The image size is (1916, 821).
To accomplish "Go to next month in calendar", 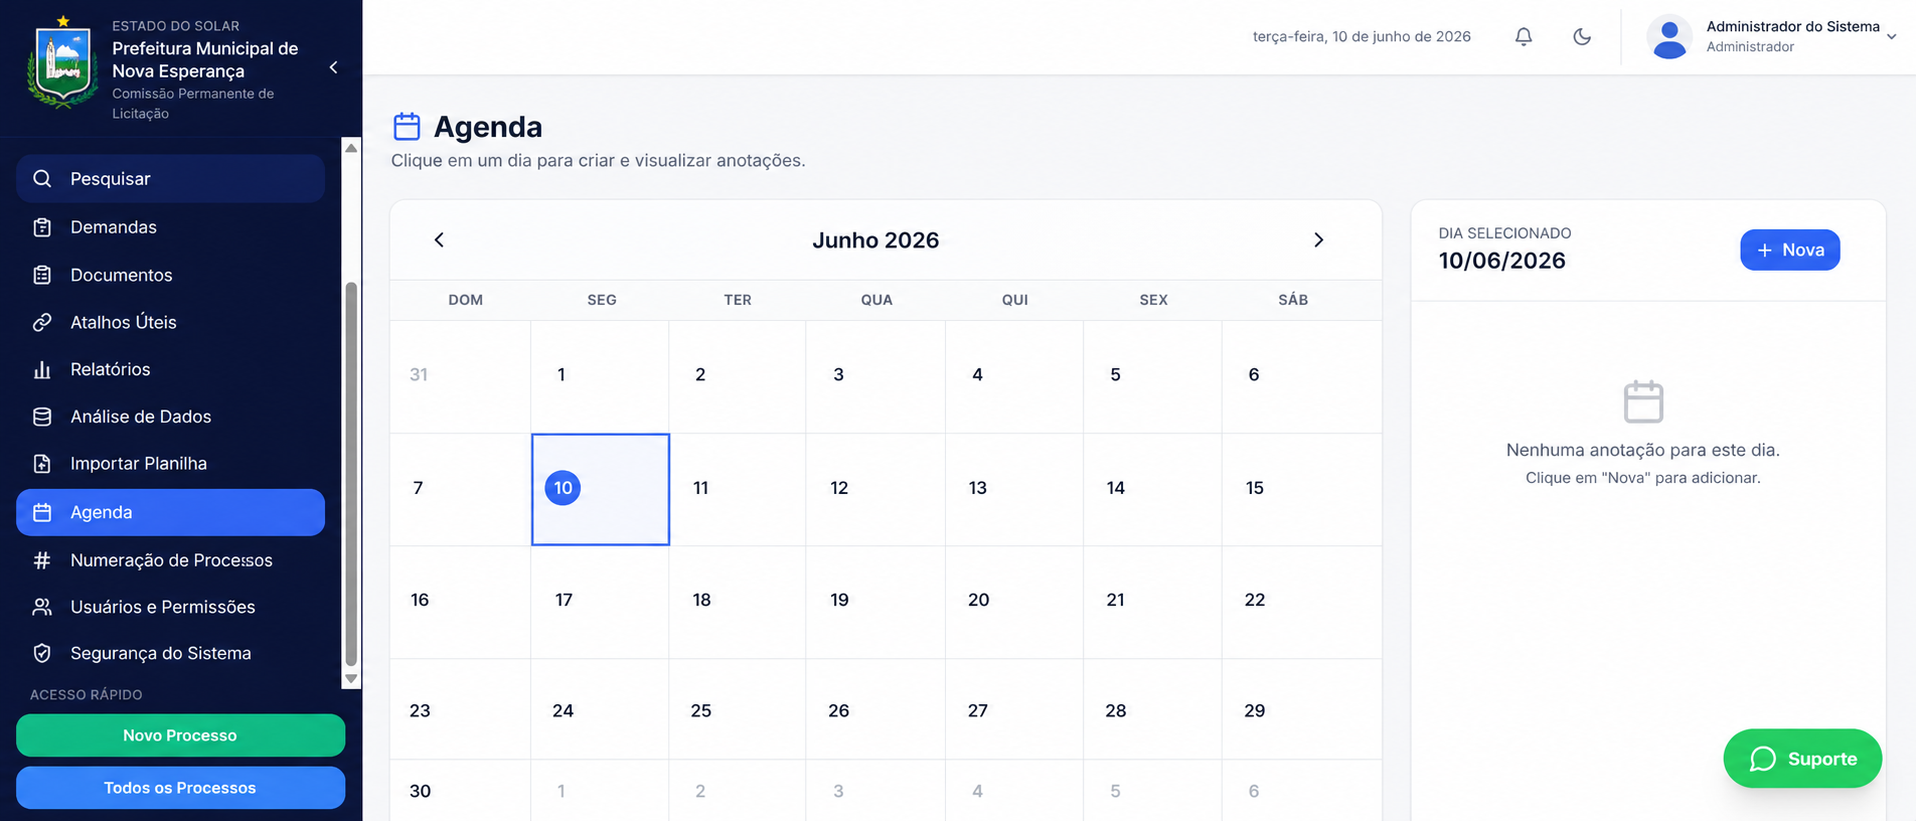I will click(1318, 240).
